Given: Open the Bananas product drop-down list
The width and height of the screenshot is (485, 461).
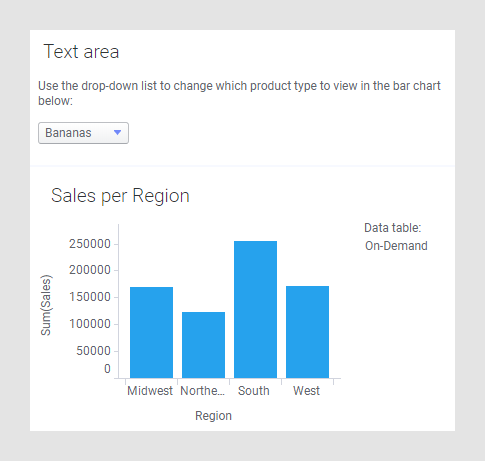Looking at the screenshot, I should click(83, 133).
